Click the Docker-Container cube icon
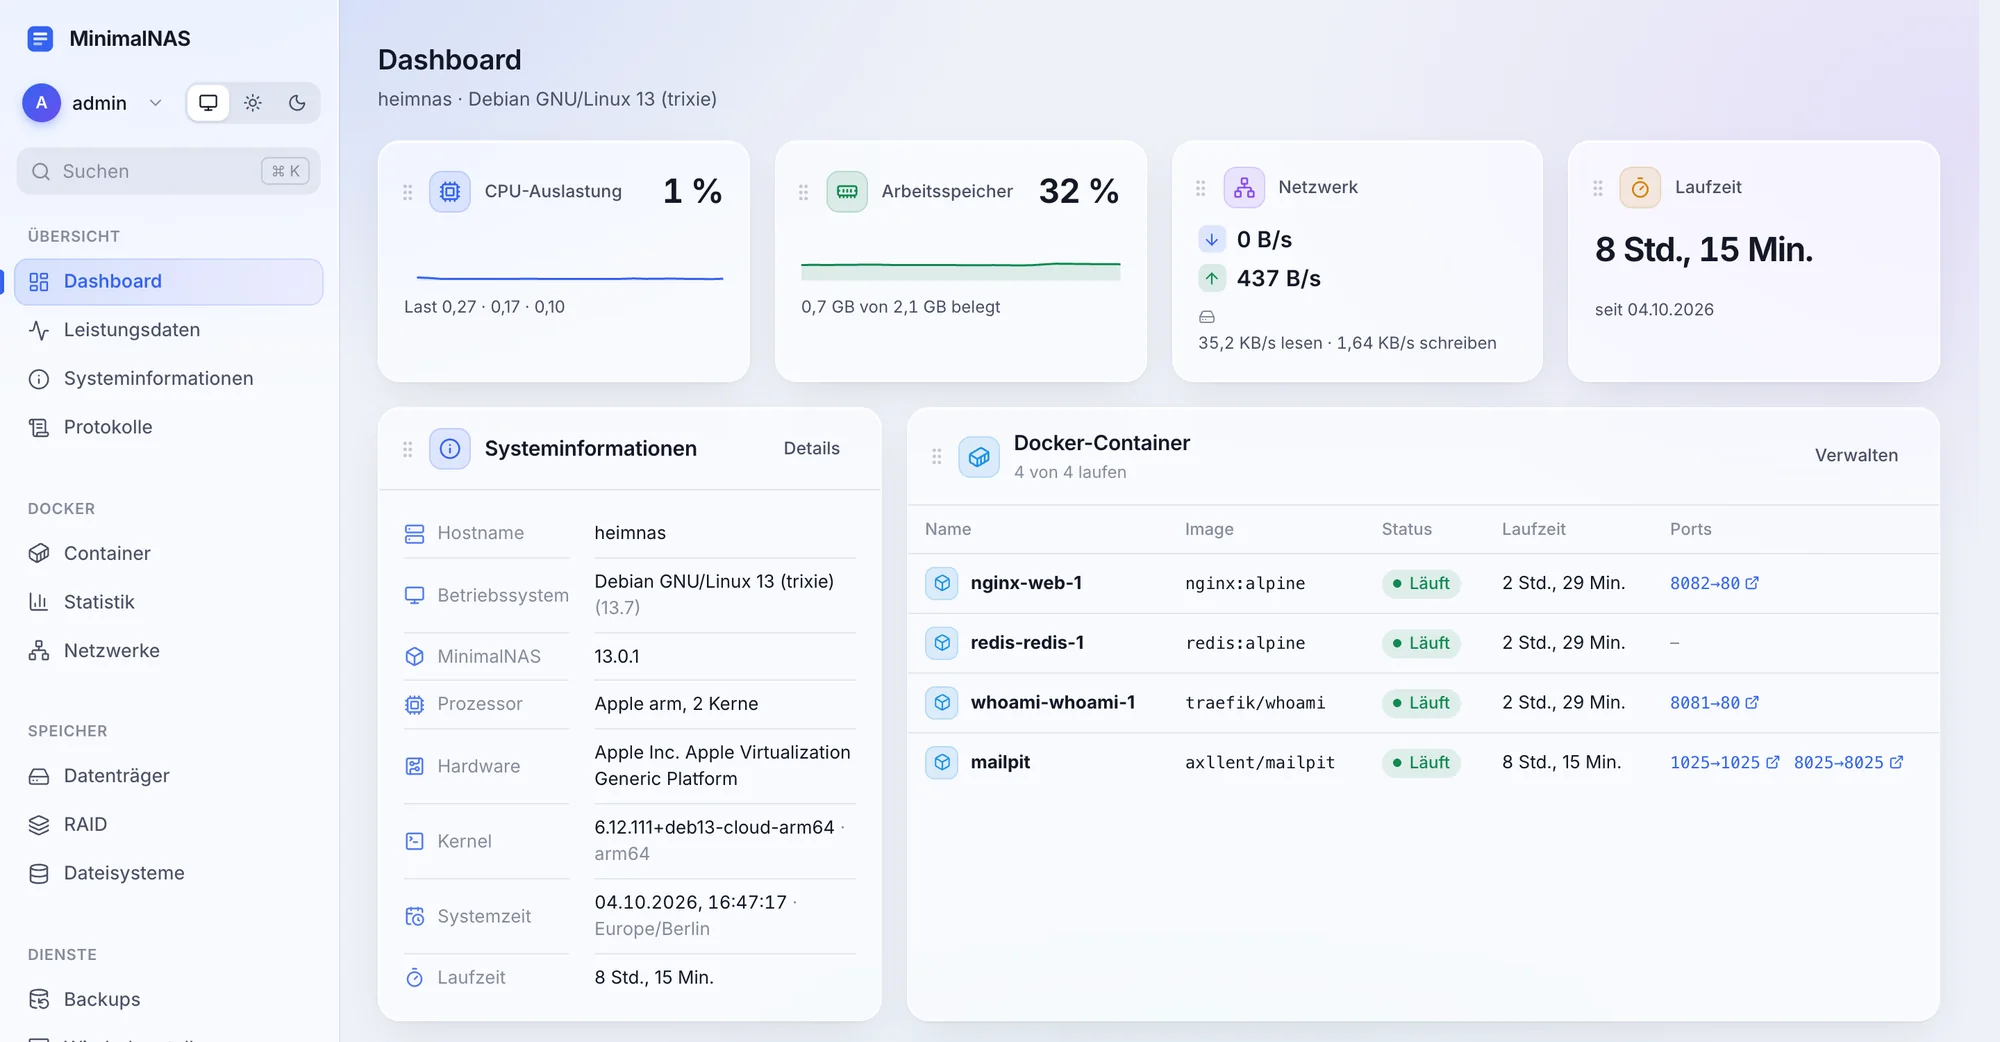This screenshot has height=1042, width=2000. pyautogui.click(x=979, y=457)
